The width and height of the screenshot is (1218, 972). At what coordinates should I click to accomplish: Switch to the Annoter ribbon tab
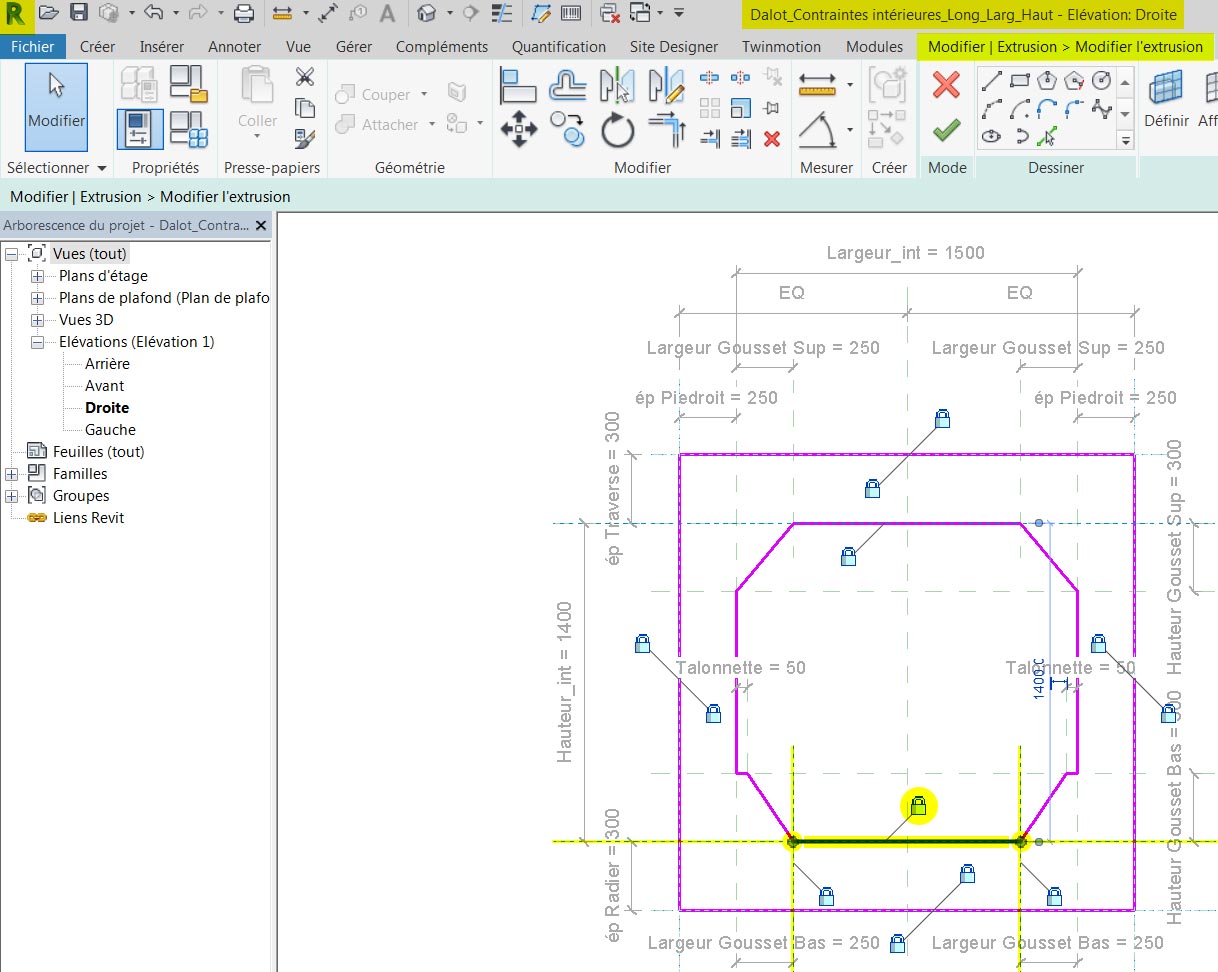click(x=234, y=46)
